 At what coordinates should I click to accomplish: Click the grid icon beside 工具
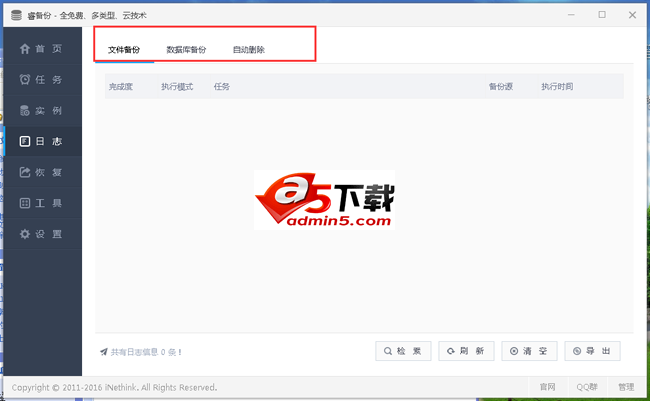pos(25,203)
